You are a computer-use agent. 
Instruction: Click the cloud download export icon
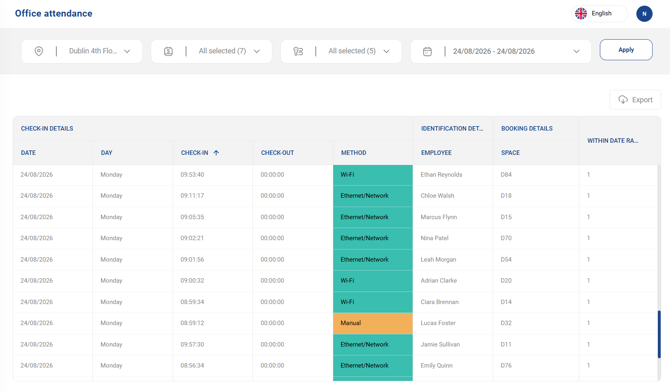tap(623, 100)
